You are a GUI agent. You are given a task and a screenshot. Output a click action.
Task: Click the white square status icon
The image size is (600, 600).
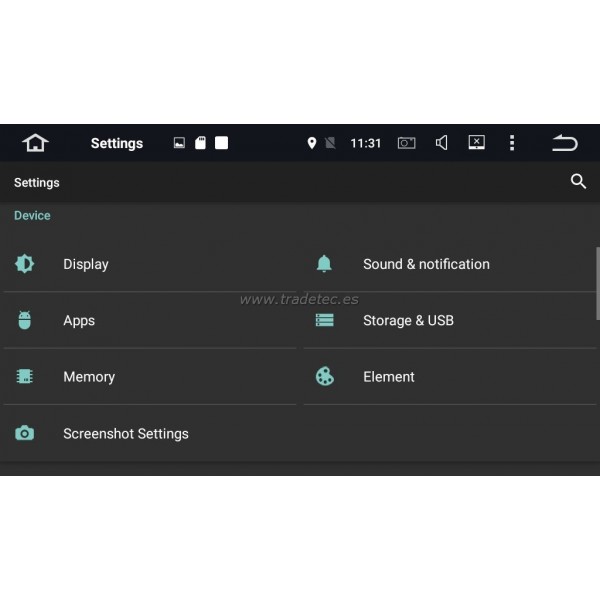221,143
